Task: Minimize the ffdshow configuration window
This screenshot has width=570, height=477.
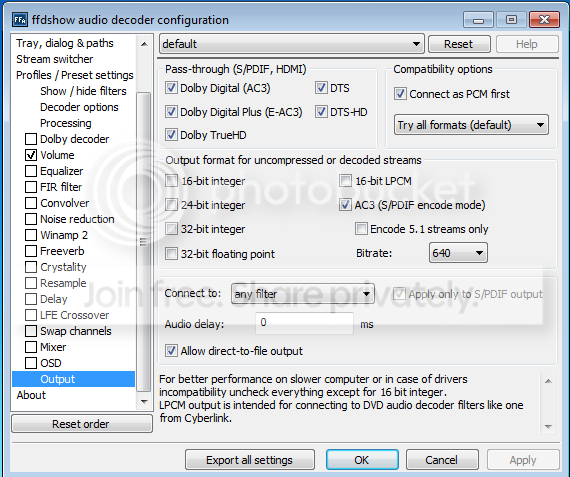Action: click(478, 20)
